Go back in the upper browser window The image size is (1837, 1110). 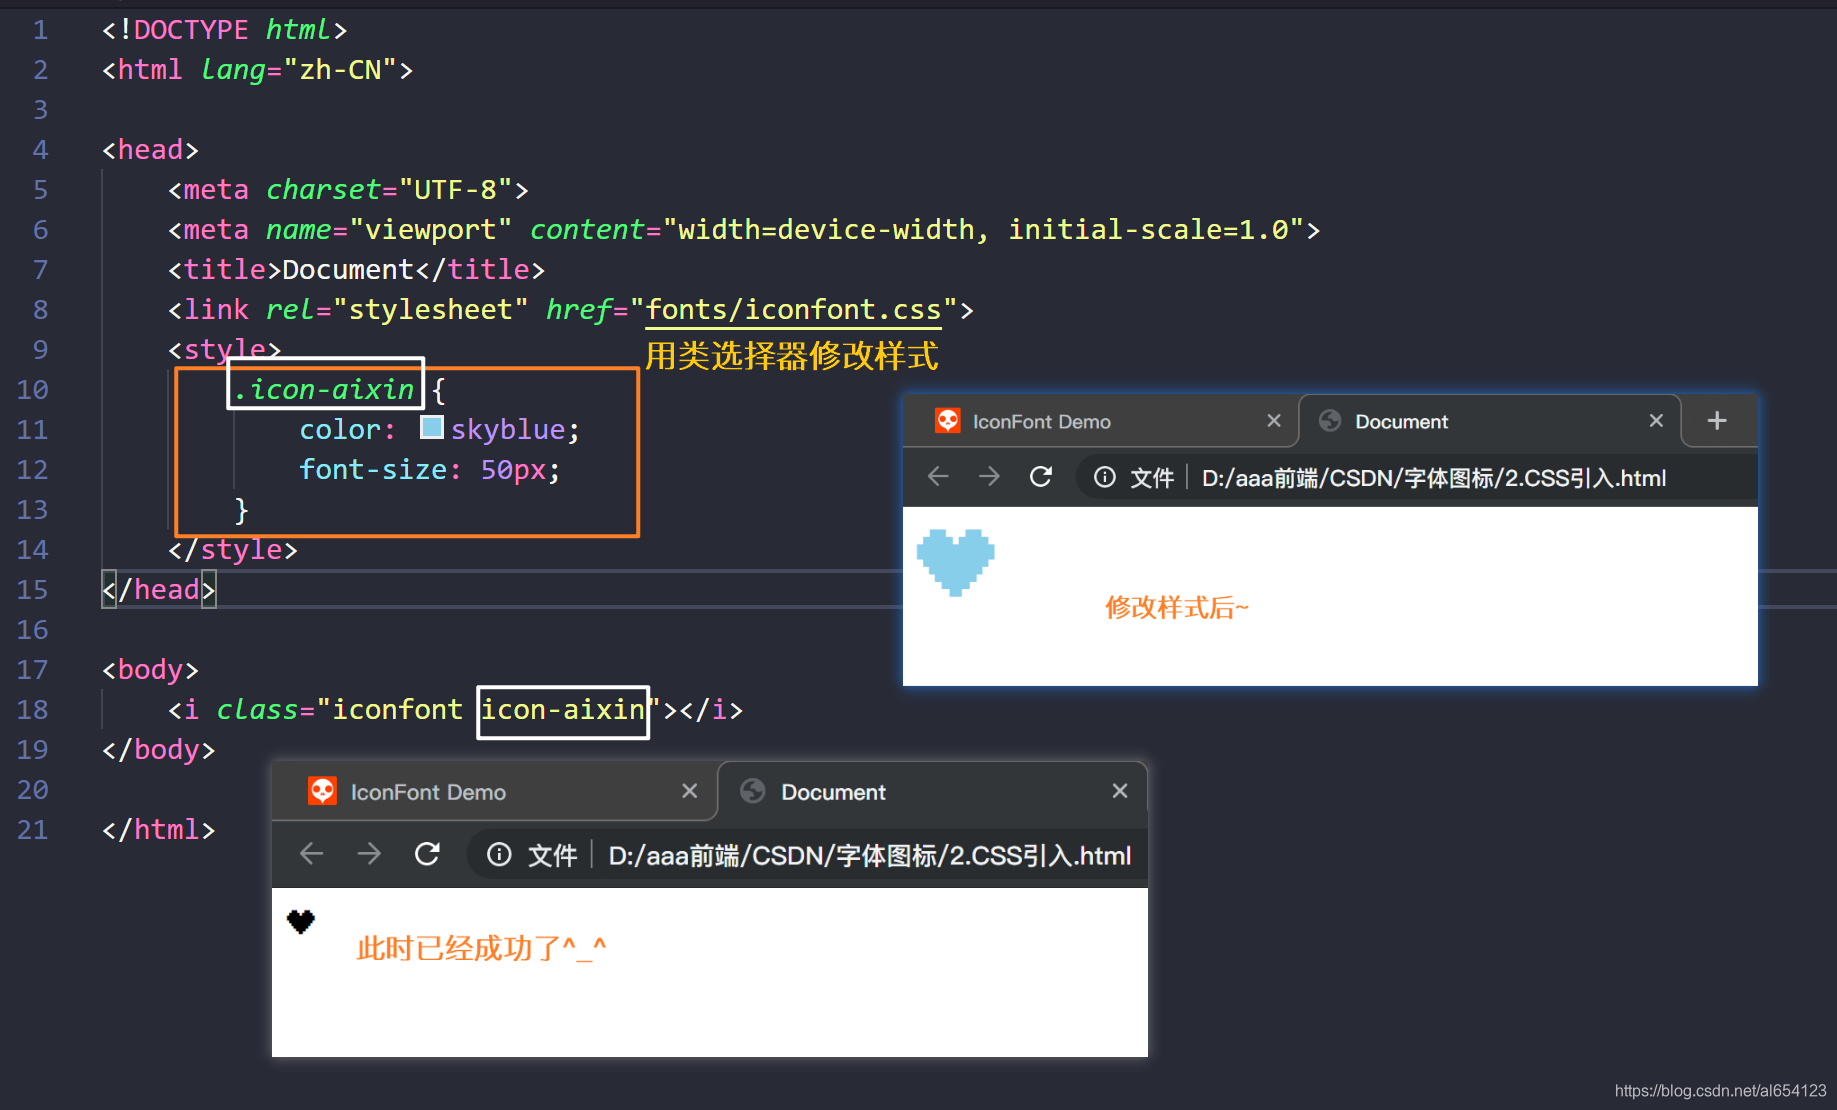[x=938, y=477]
